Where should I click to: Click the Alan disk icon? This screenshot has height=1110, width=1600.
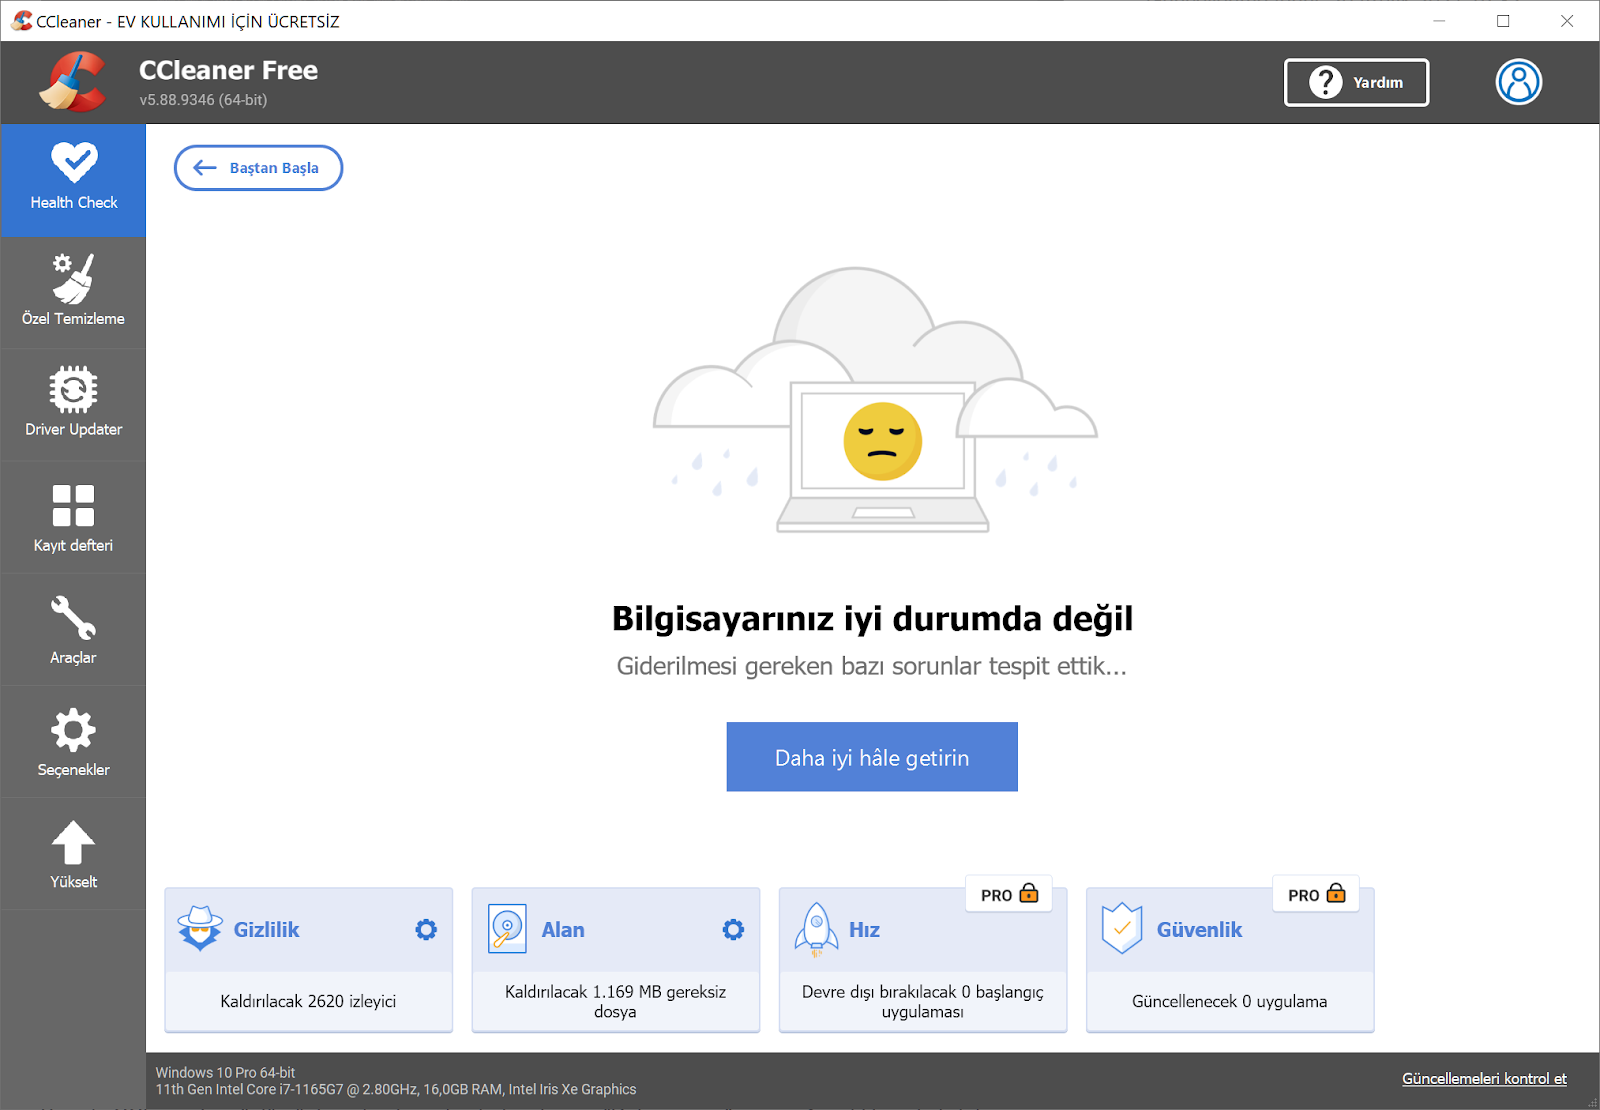[x=507, y=929]
